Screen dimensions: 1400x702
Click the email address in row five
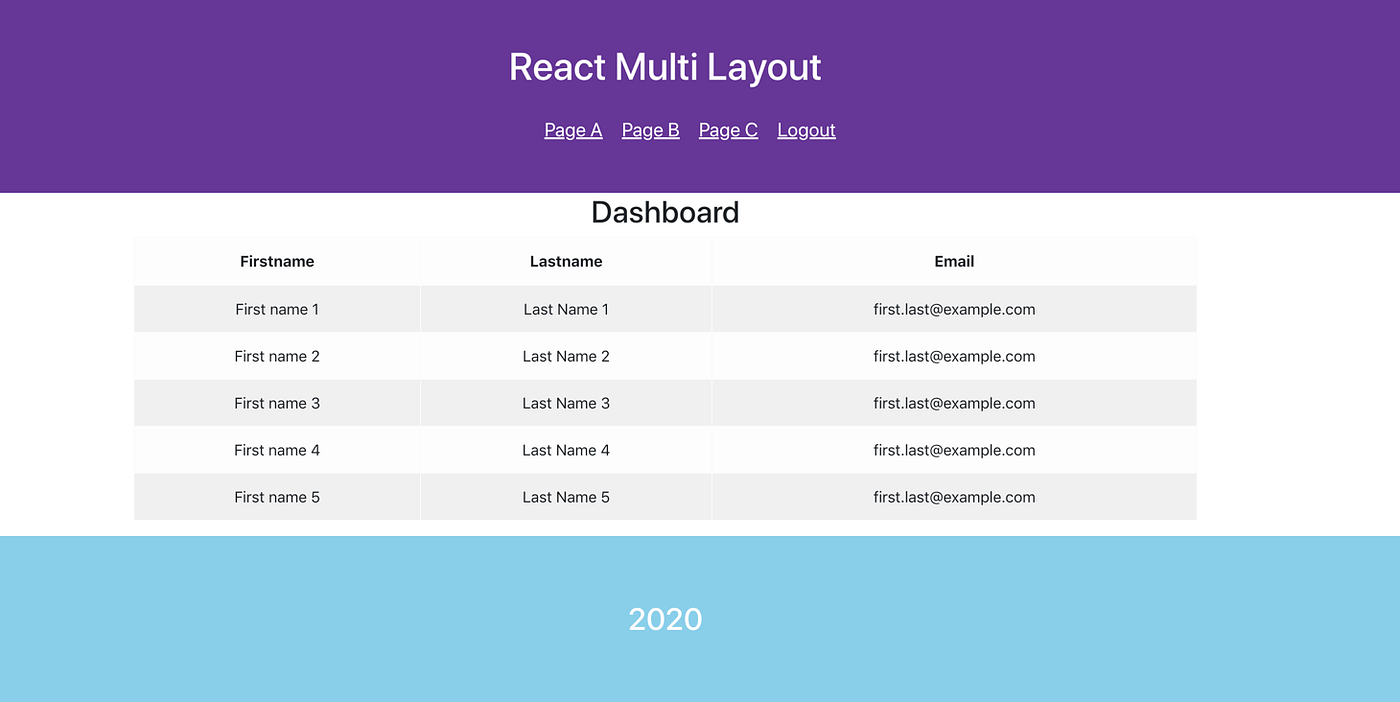pyautogui.click(x=954, y=497)
